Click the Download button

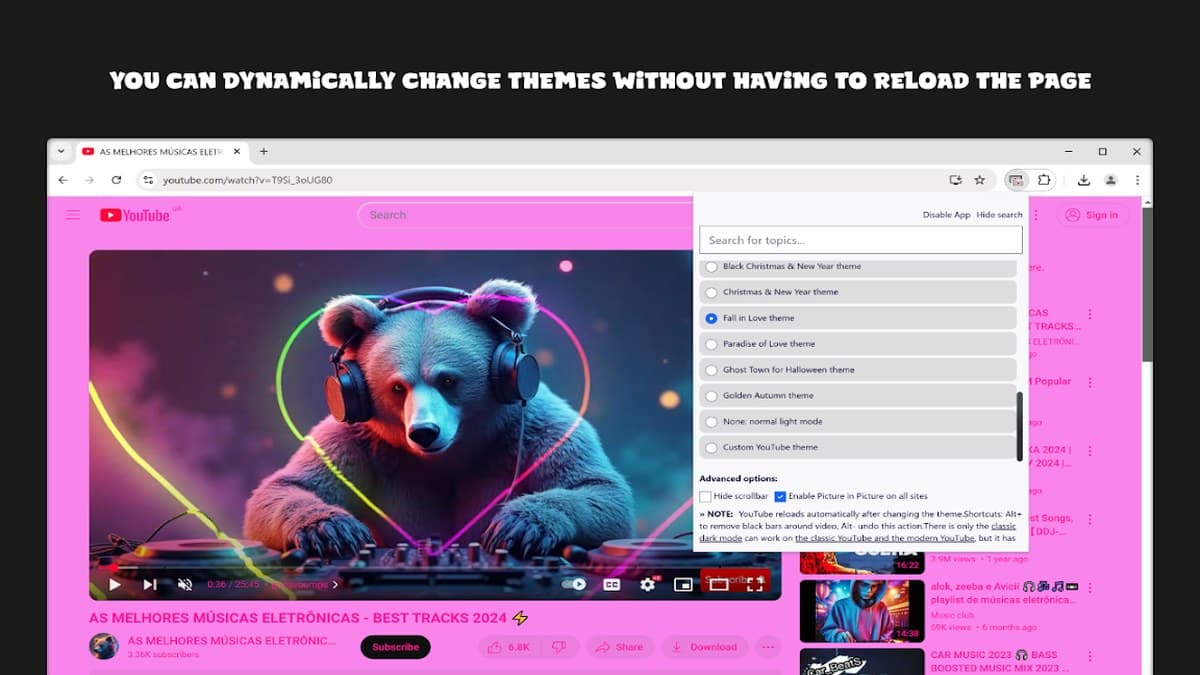[x=704, y=647]
